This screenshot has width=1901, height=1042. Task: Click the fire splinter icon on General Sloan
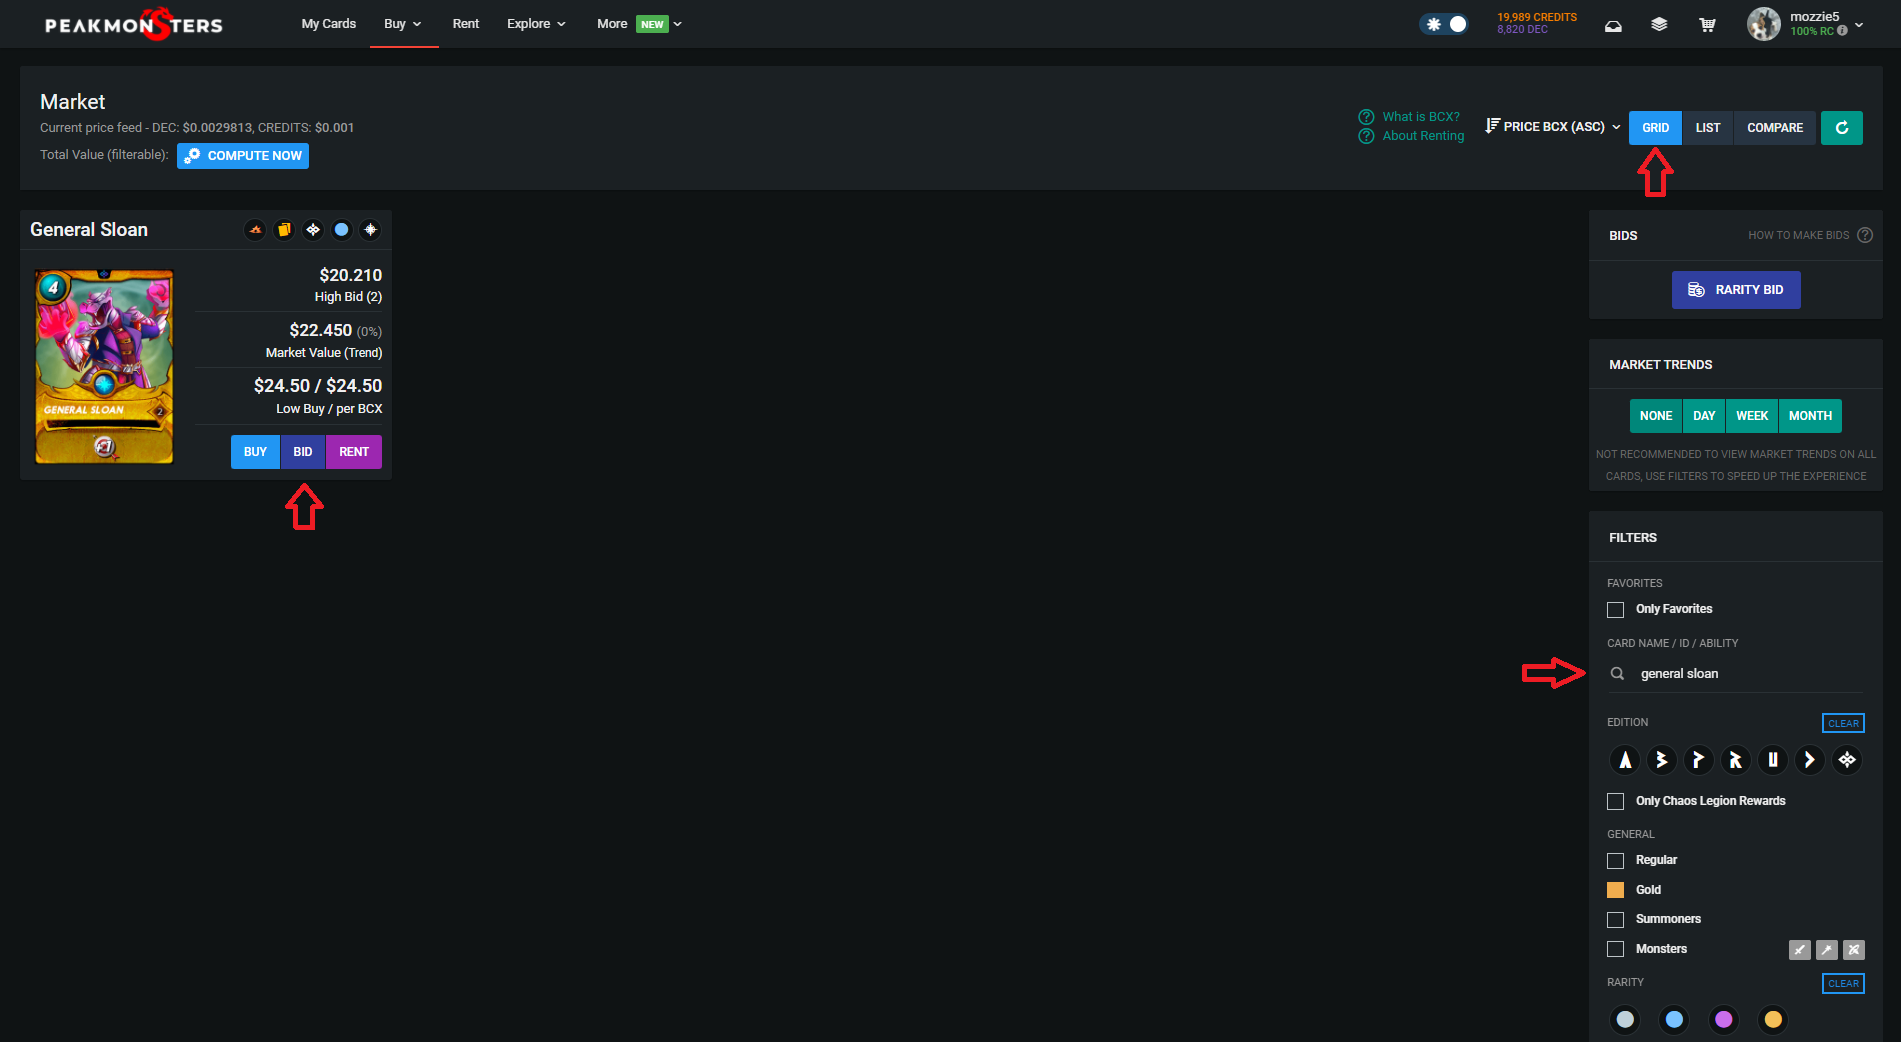pyautogui.click(x=256, y=230)
